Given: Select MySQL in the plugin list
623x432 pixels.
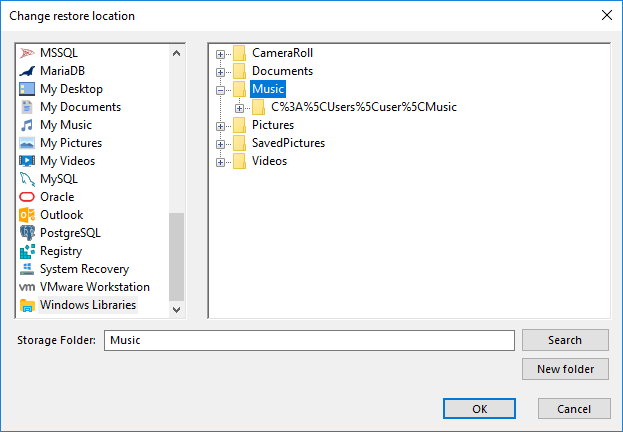Looking at the screenshot, I should point(59,179).
